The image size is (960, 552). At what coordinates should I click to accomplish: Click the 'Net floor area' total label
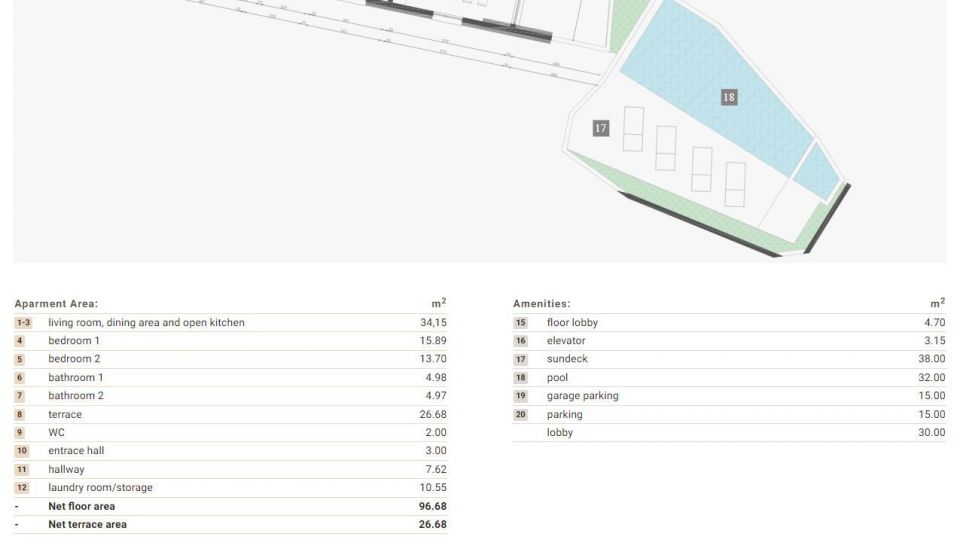(81, 507)
